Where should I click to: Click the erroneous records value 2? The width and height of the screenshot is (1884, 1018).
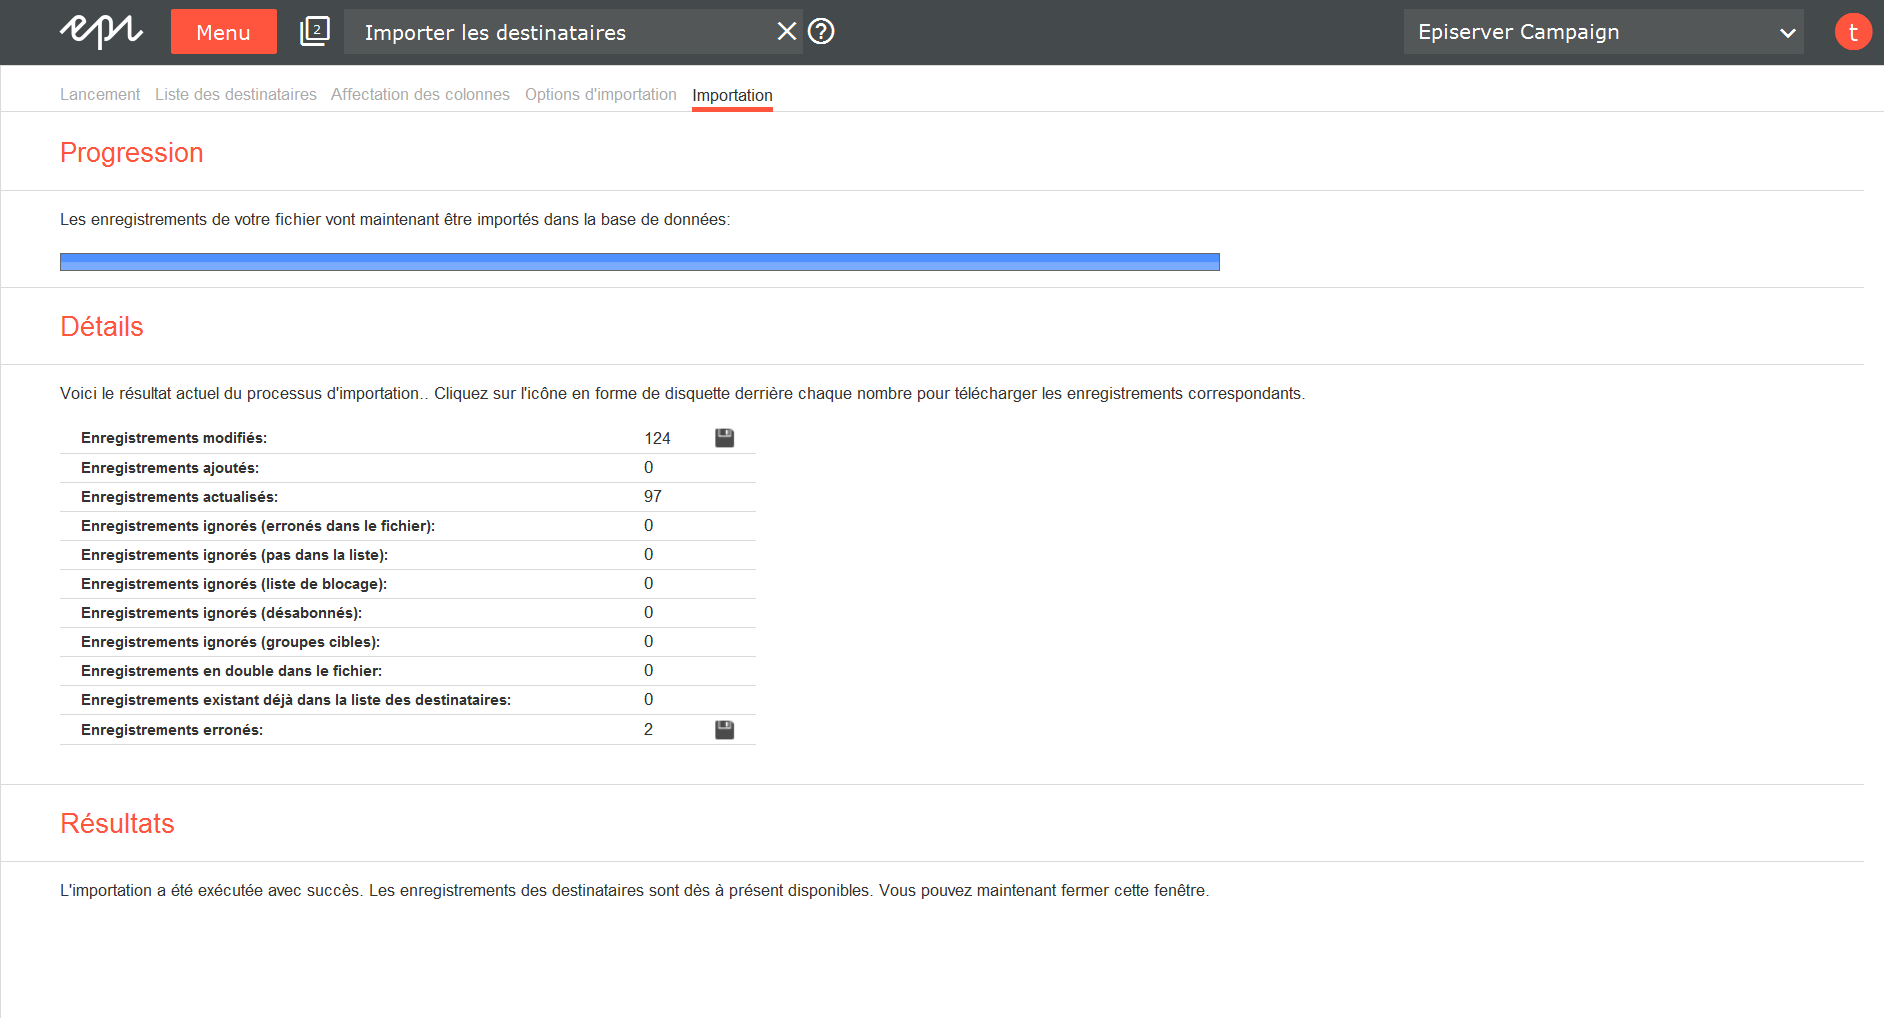648,730
